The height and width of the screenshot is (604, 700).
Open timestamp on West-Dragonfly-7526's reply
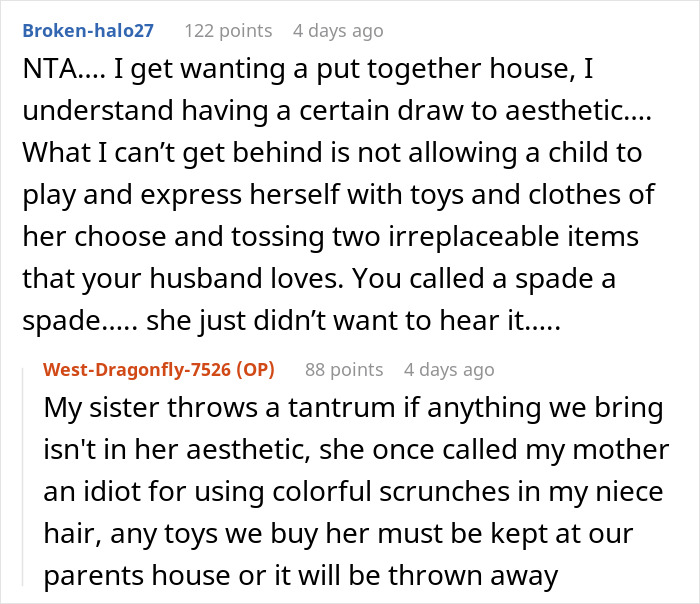pos(449,370)
